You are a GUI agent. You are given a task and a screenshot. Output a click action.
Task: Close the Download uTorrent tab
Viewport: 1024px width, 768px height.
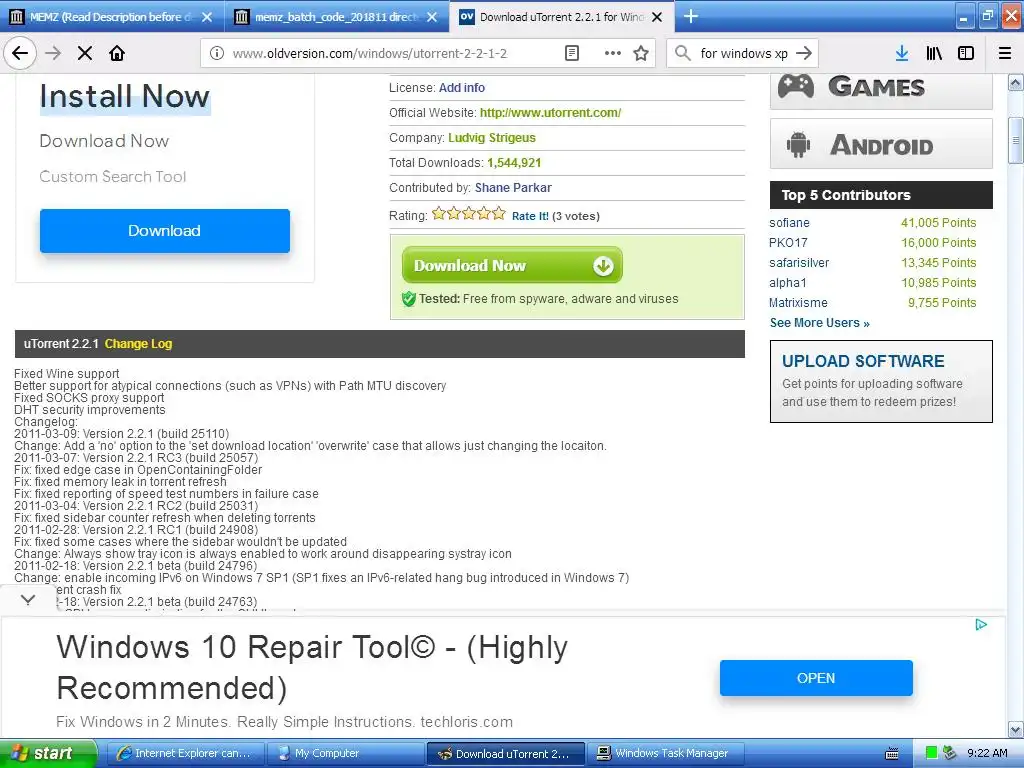(x=658, y=17)
